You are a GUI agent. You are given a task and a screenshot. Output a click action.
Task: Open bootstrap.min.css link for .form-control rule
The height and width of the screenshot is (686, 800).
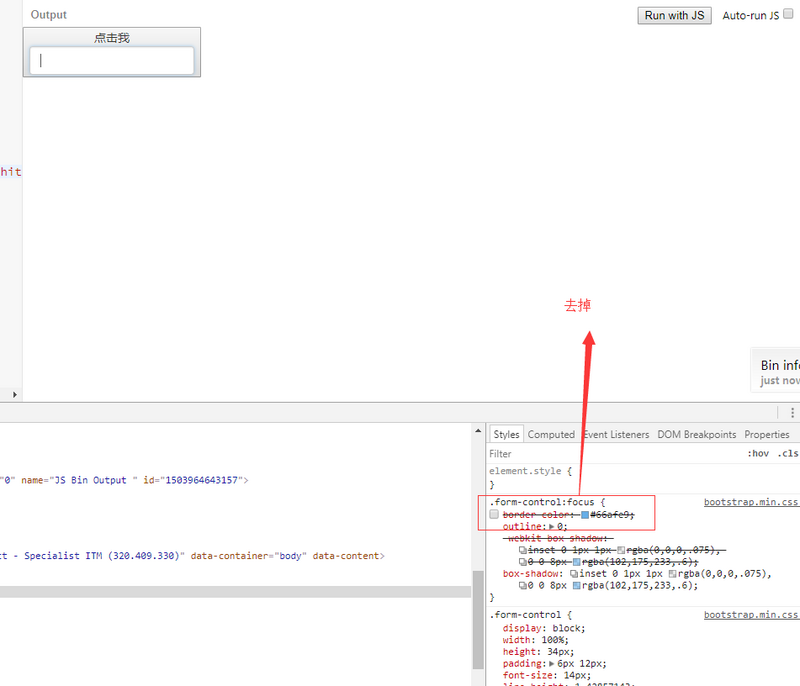(x=751, y=615)
